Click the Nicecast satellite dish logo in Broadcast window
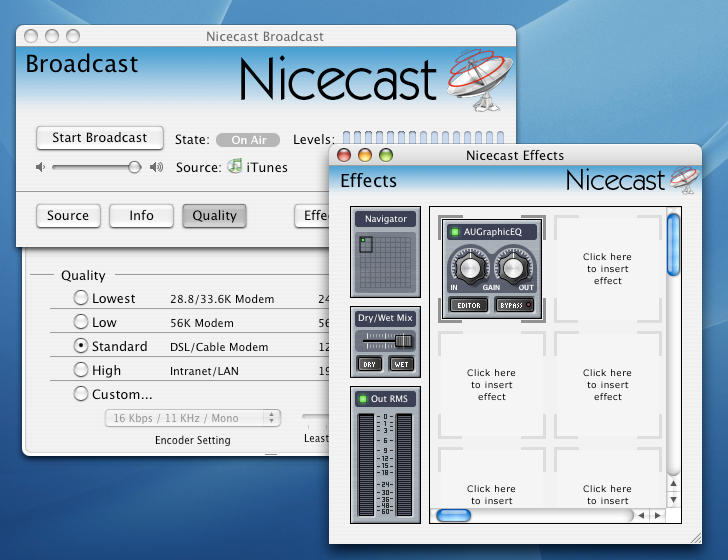728x560 pixels. pos(481,79)
